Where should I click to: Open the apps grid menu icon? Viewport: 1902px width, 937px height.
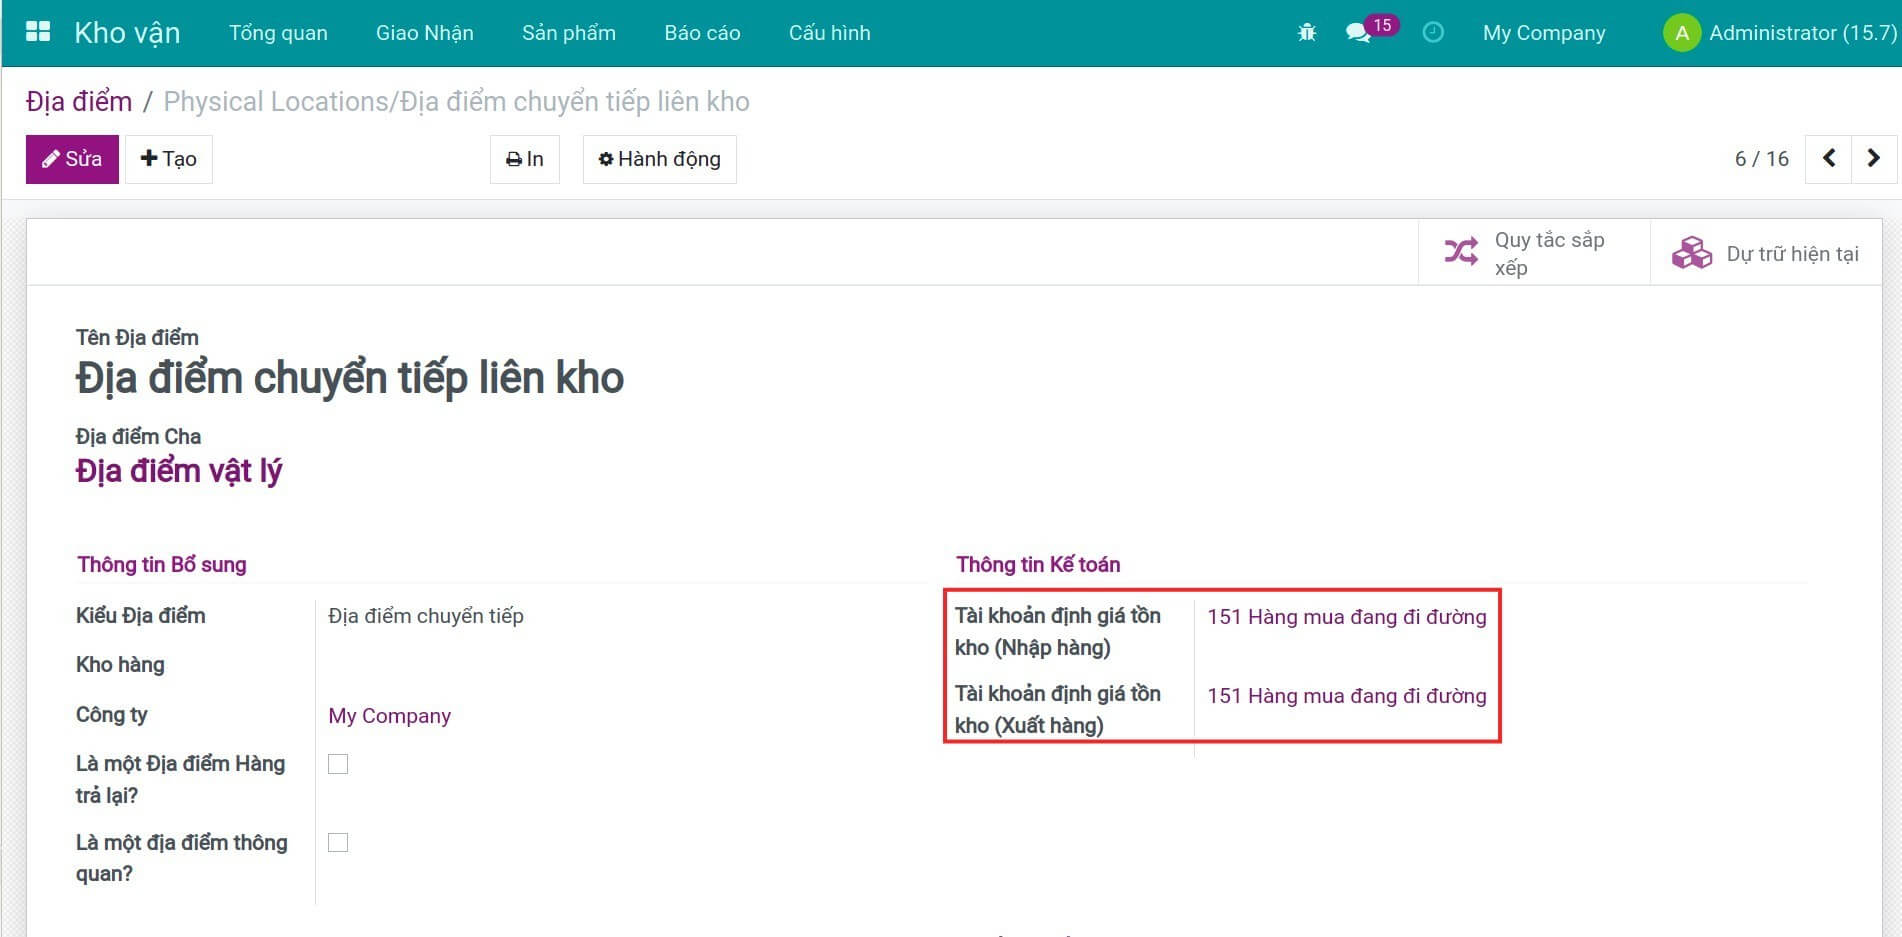click(x=38, y=32)
